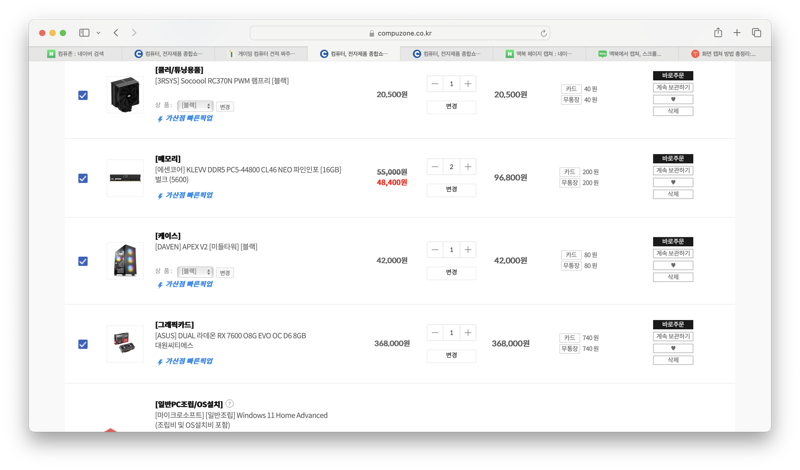The image size is (800, 470).
Task: Open the DAVEN case thumbnail image
Action: 125,261
